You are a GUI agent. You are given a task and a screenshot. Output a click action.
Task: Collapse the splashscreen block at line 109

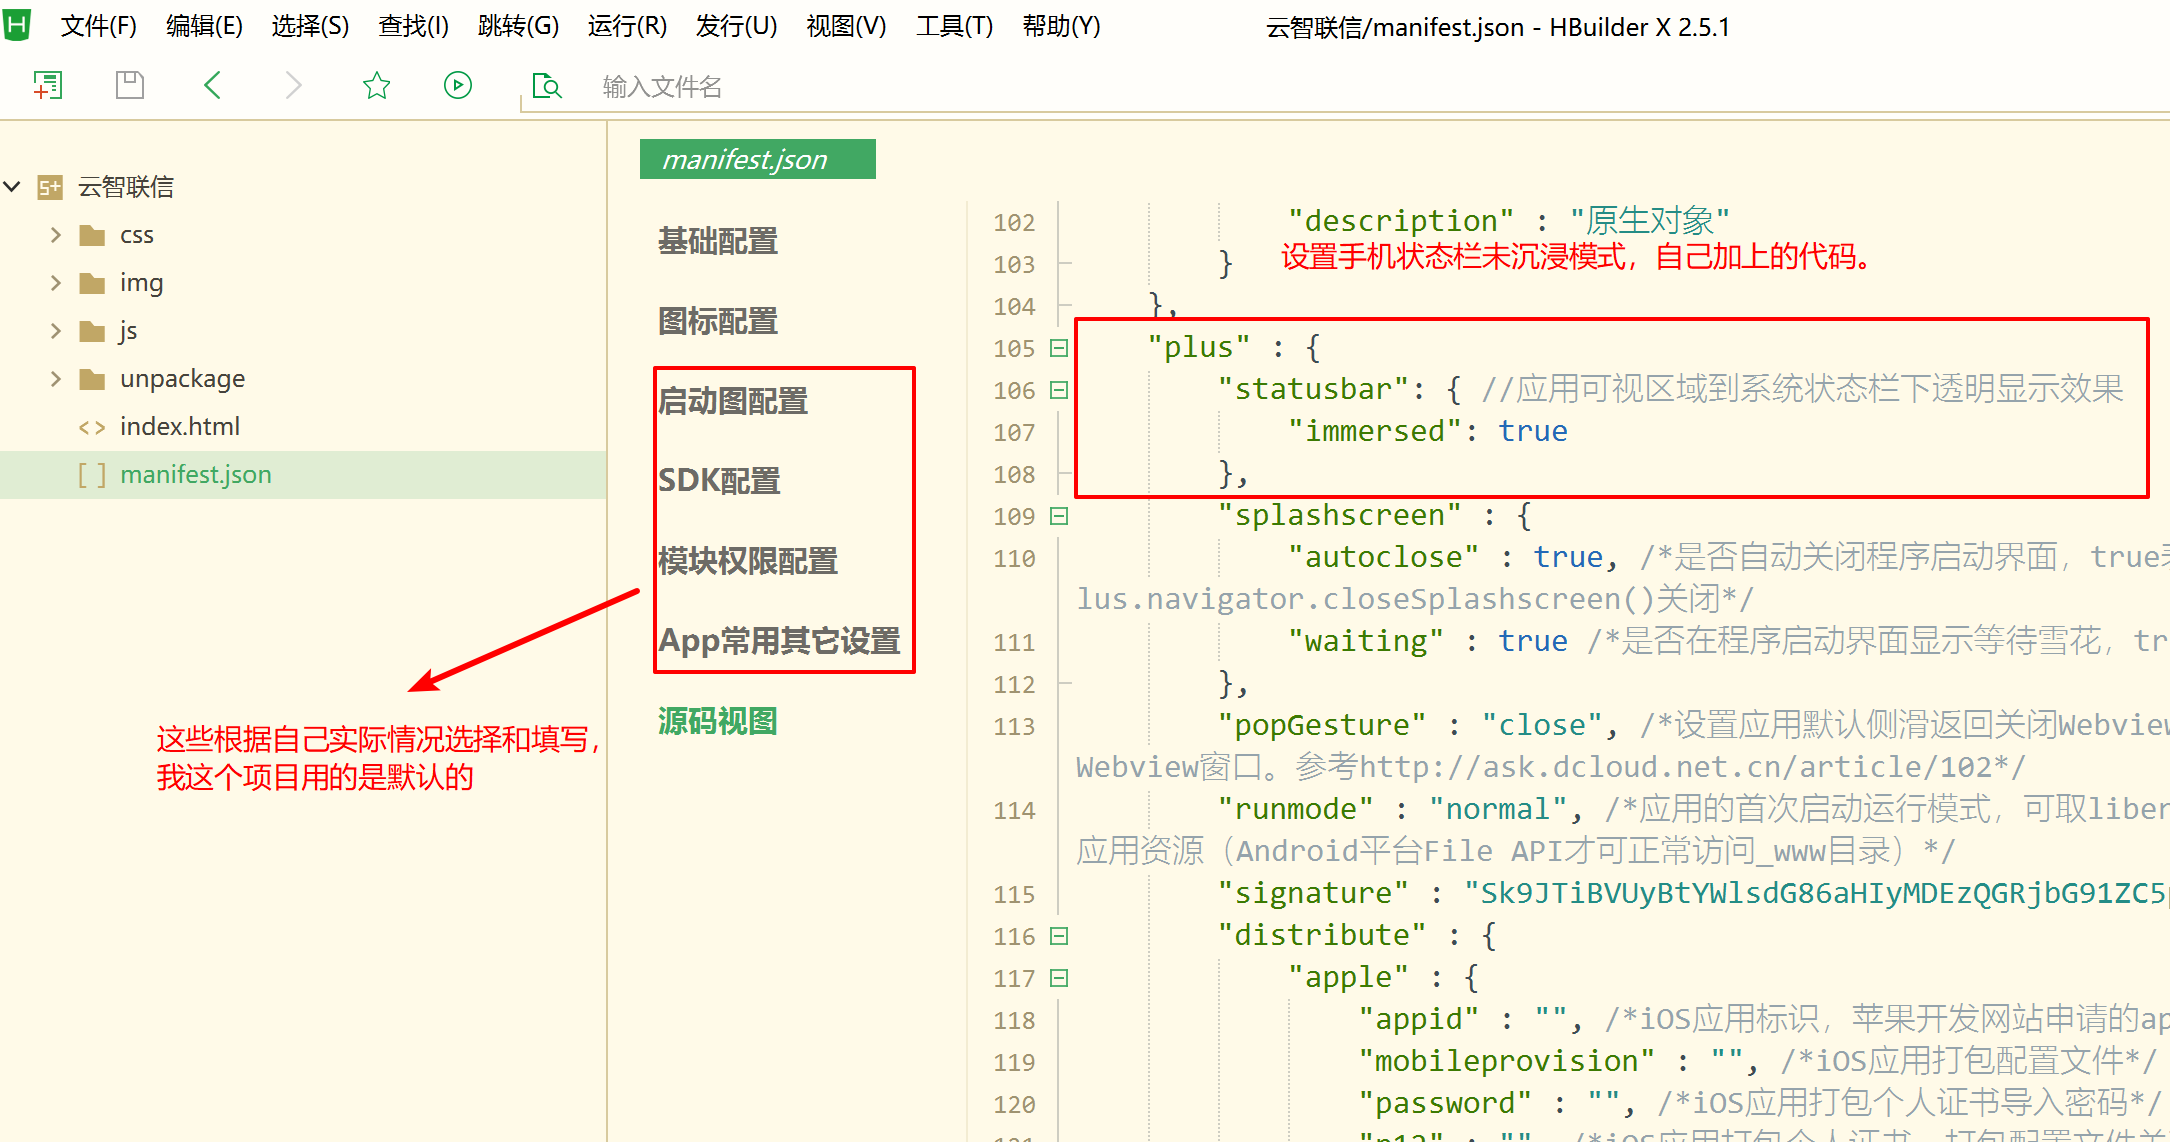point(1059,516)
